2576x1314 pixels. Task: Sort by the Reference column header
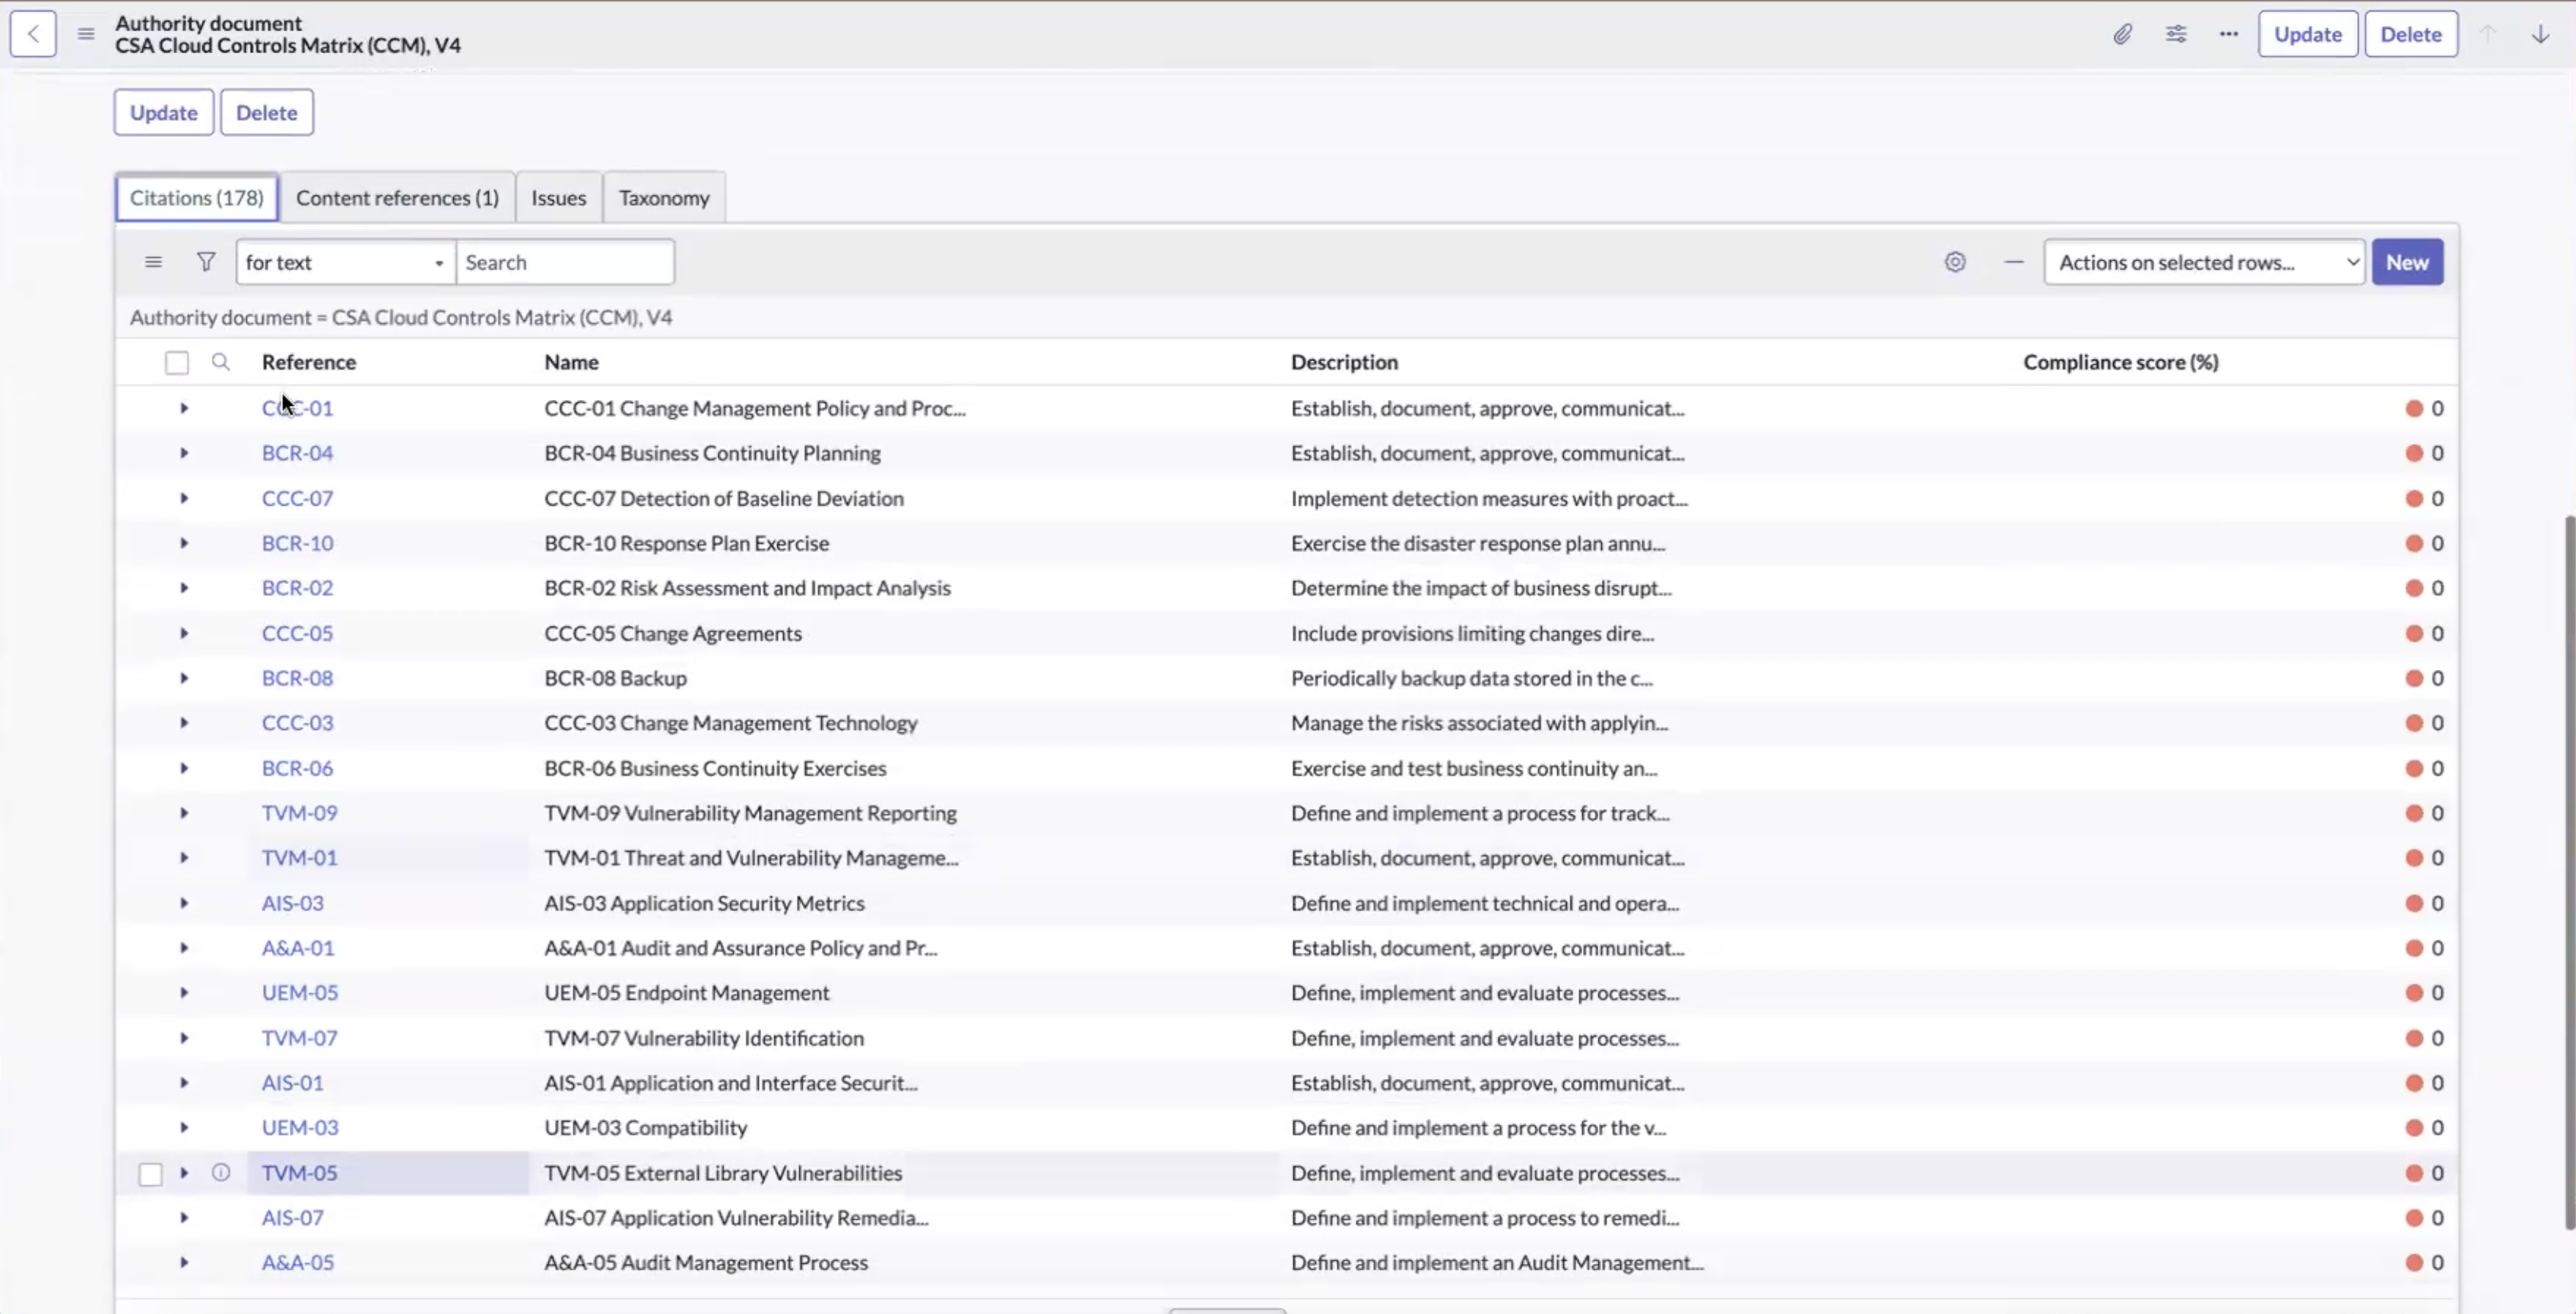tap(309, 362)
